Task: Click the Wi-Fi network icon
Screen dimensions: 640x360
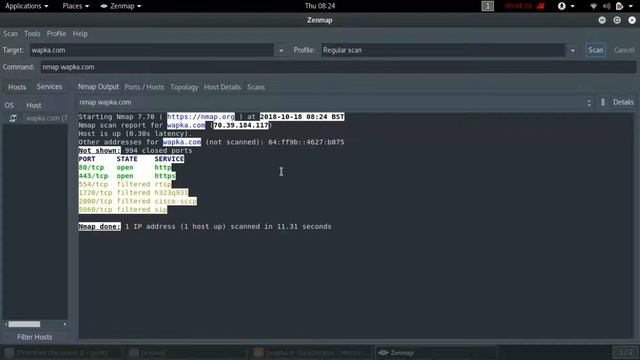Action: (x=593, y=6)
